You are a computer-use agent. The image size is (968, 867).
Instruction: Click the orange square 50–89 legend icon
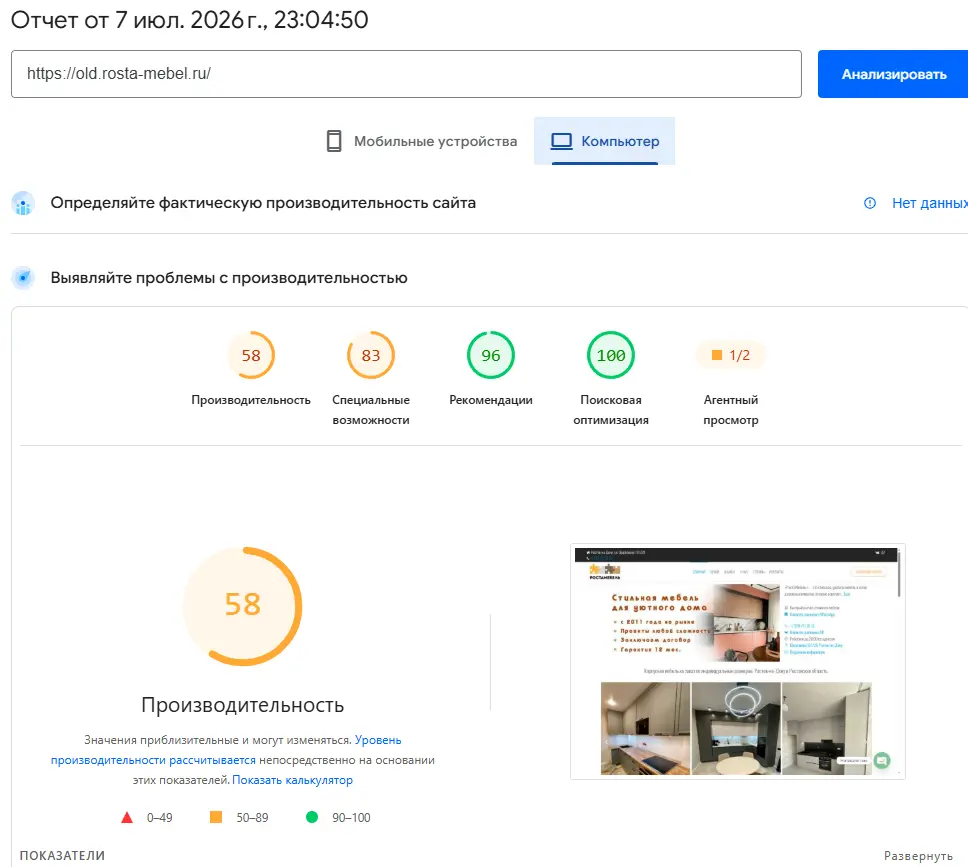(216, 817)
